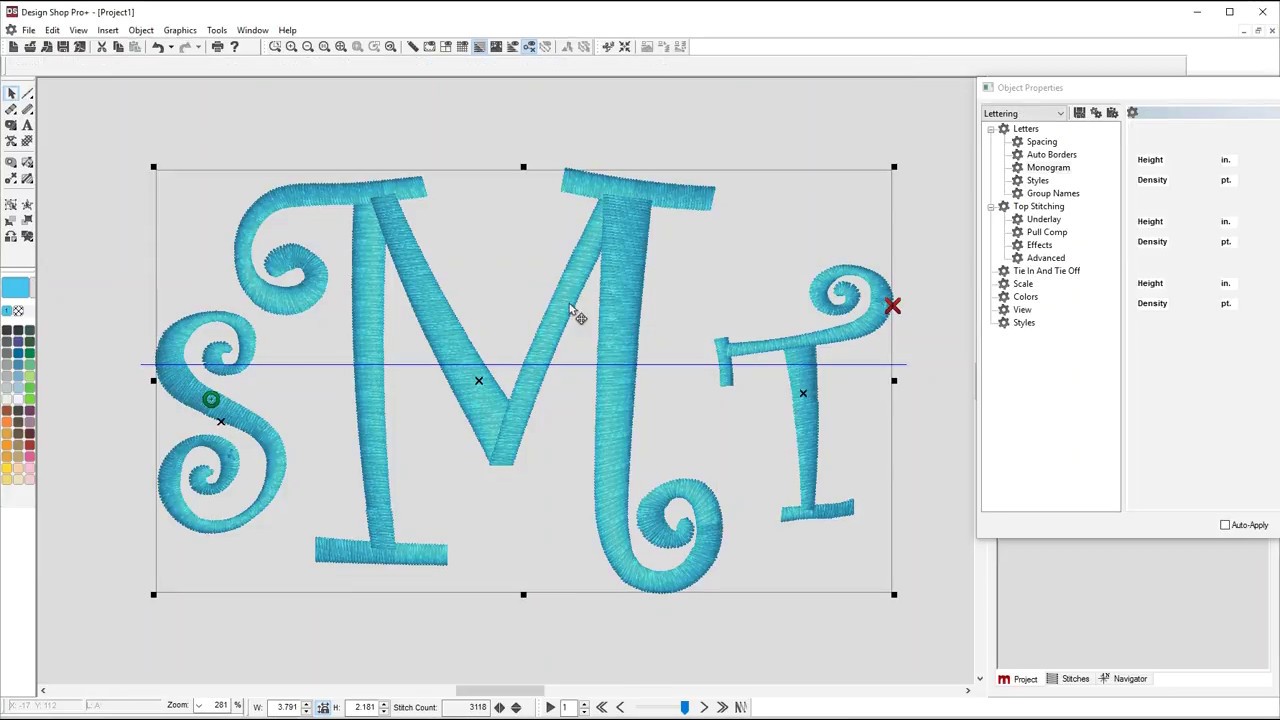Image resolution: width=1280 pixels, height=720 pixels.
Task: Click the ruler measure tool icon
Action: point(412,46)
